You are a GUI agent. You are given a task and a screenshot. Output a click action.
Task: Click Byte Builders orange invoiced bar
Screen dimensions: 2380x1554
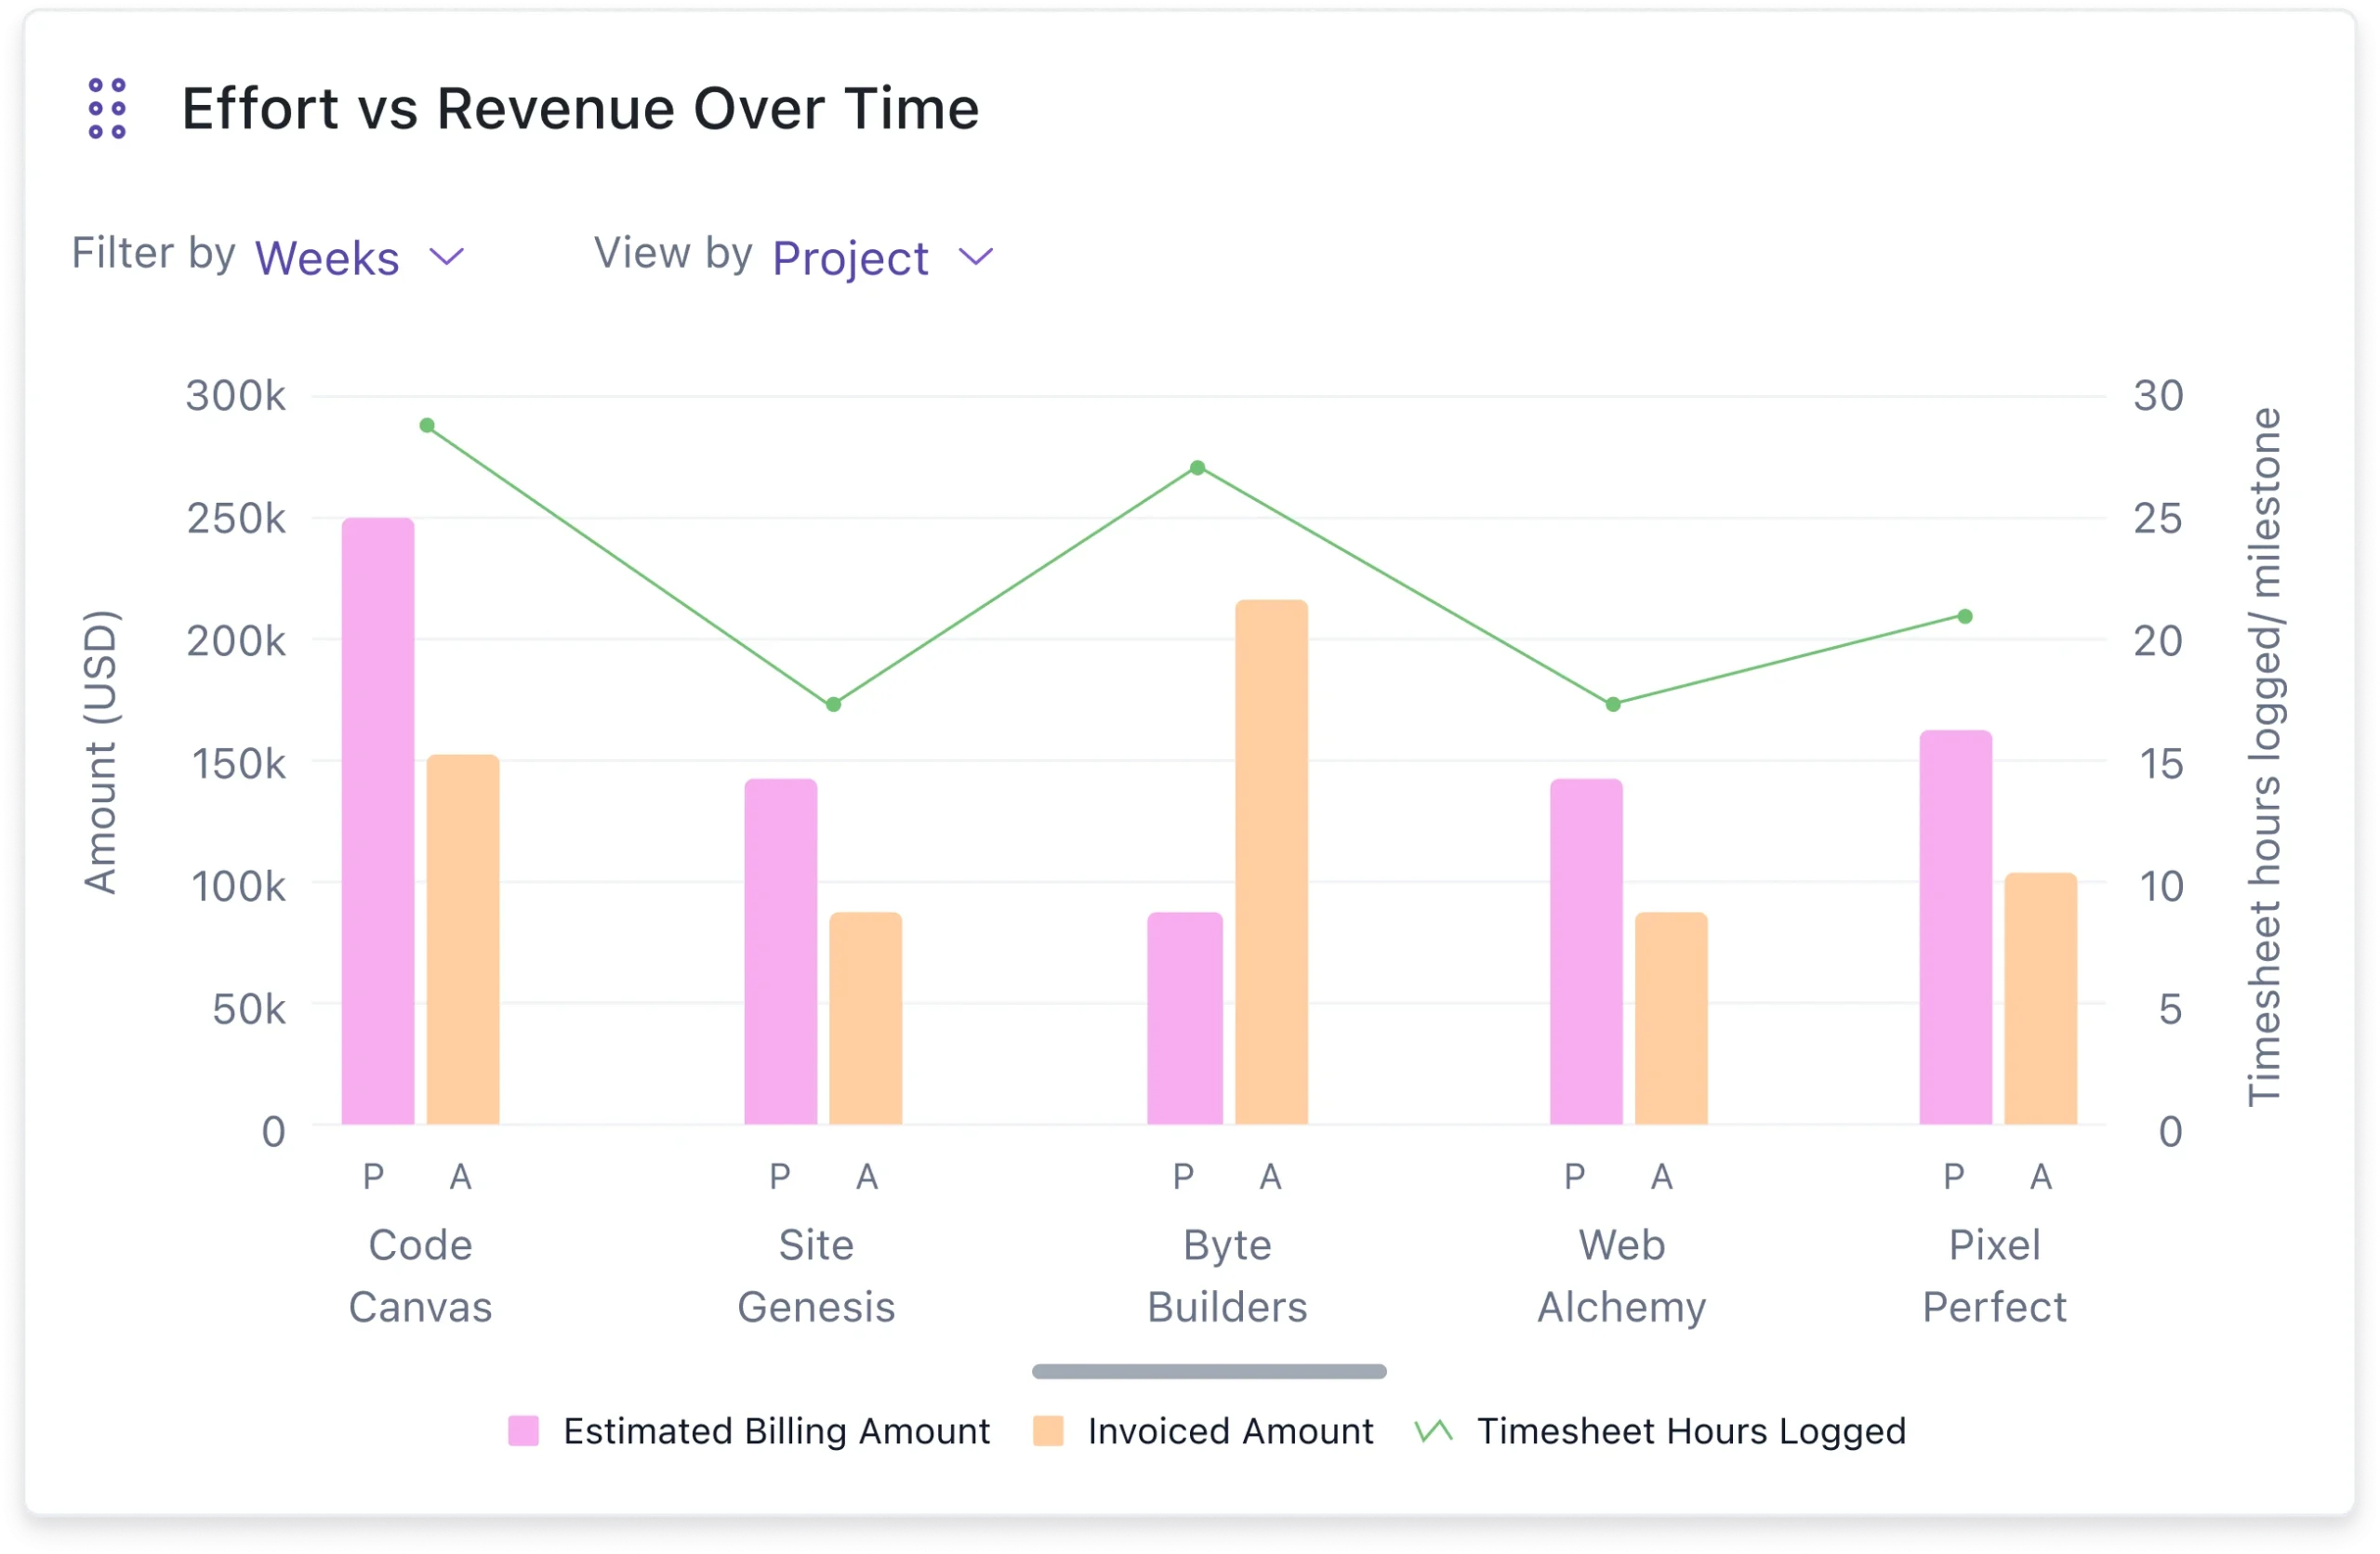tap(1271, 862)
